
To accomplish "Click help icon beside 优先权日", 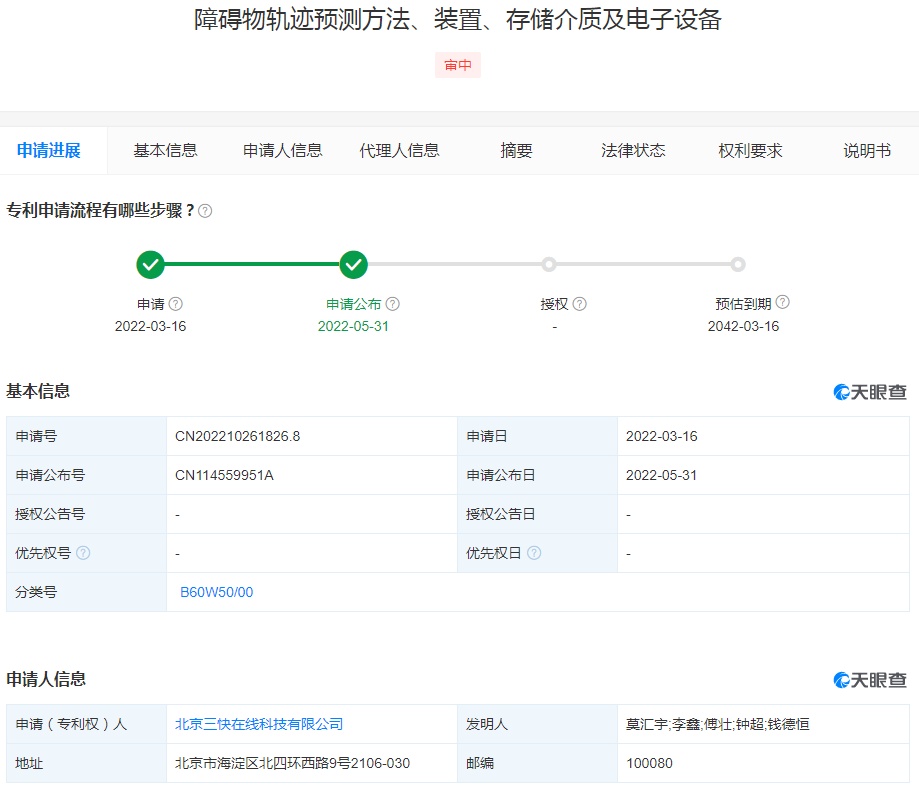I will tap(534, 553).
